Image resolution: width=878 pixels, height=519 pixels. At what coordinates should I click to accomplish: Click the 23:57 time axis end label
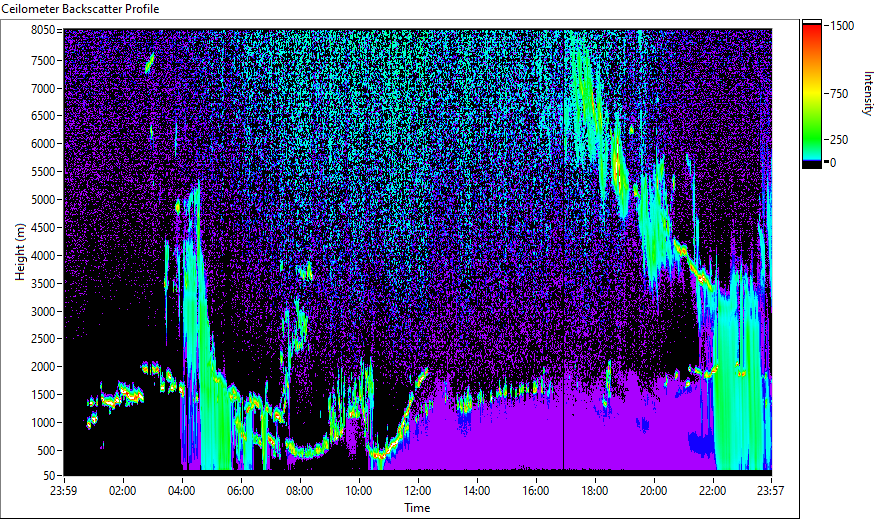(770, 491)
